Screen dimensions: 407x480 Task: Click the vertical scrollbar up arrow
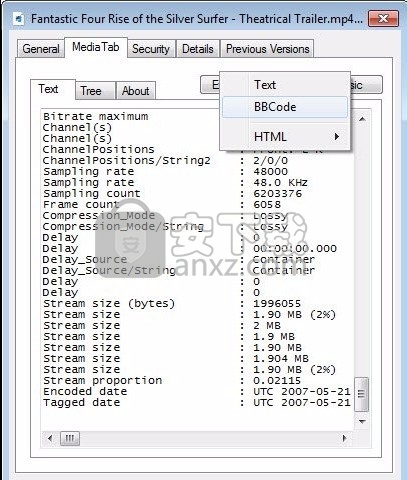click(362, 119)
